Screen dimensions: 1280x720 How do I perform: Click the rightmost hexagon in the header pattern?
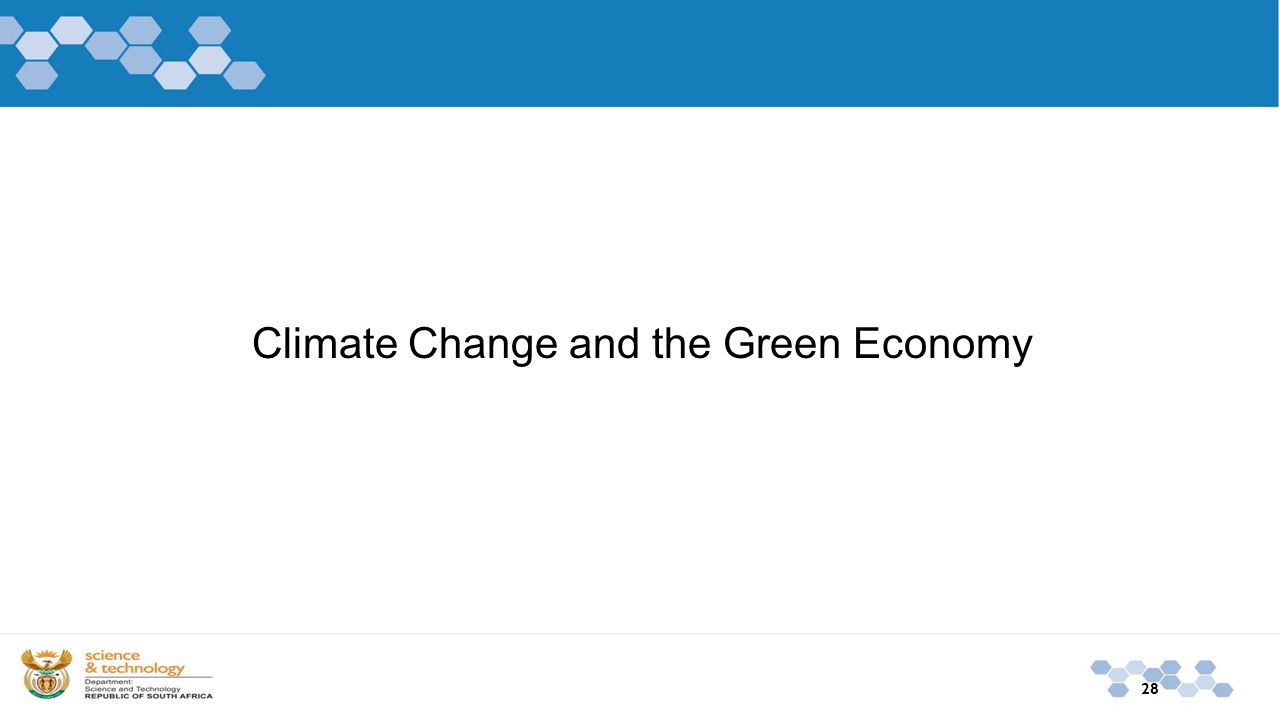(x=244, y=75)
